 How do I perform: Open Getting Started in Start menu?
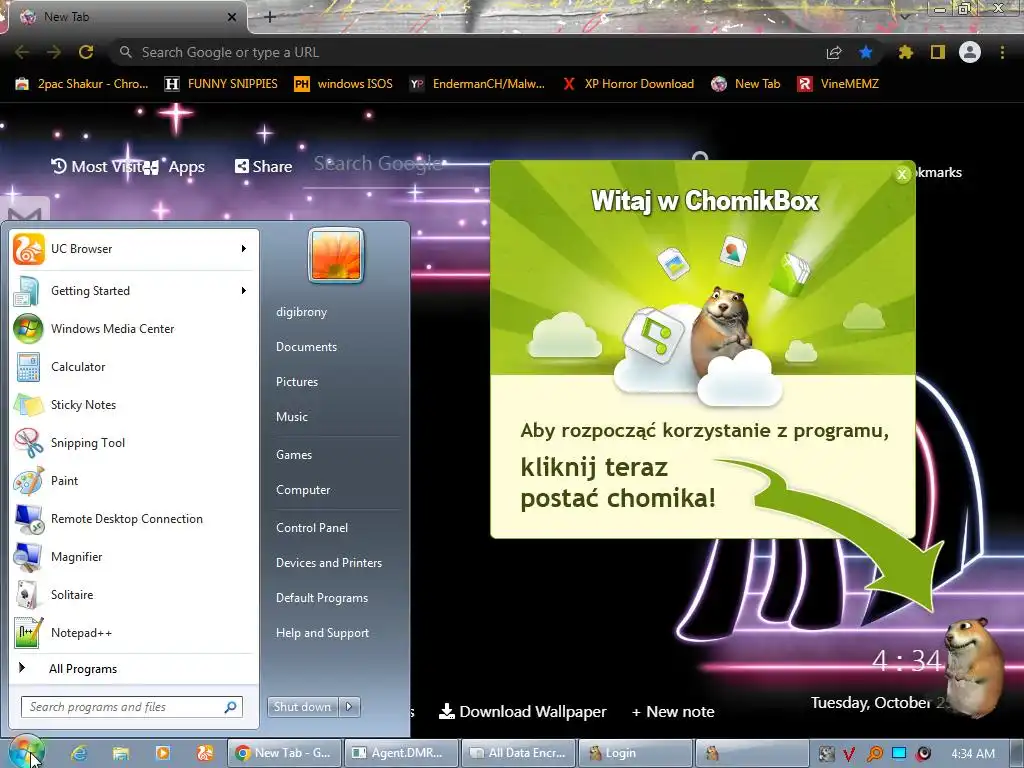[x=133, y=291]
